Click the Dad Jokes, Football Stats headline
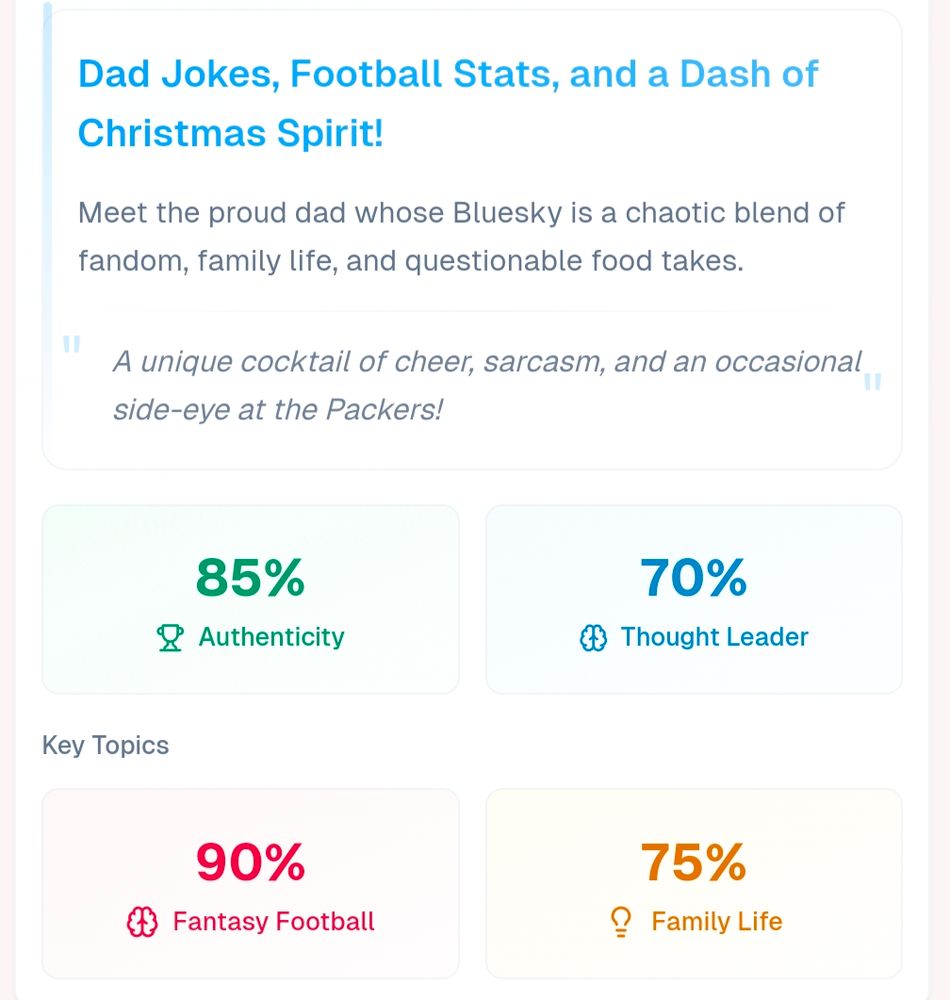 (448, 74)
